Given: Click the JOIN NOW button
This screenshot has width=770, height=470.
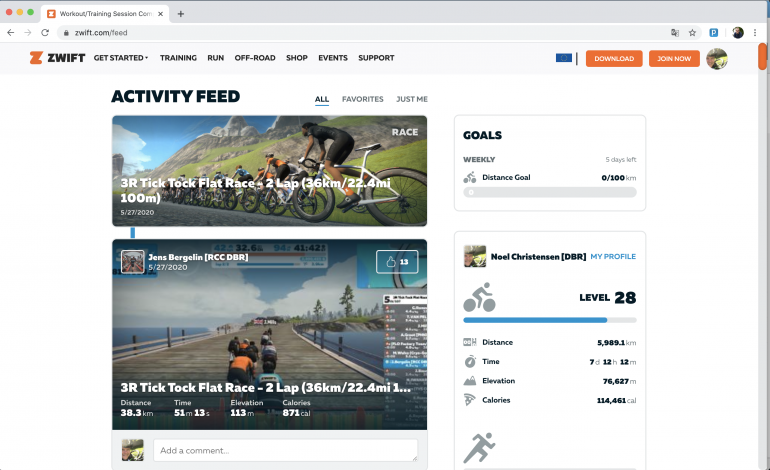Looking at the screenshot, I should [x=674, y=58].
